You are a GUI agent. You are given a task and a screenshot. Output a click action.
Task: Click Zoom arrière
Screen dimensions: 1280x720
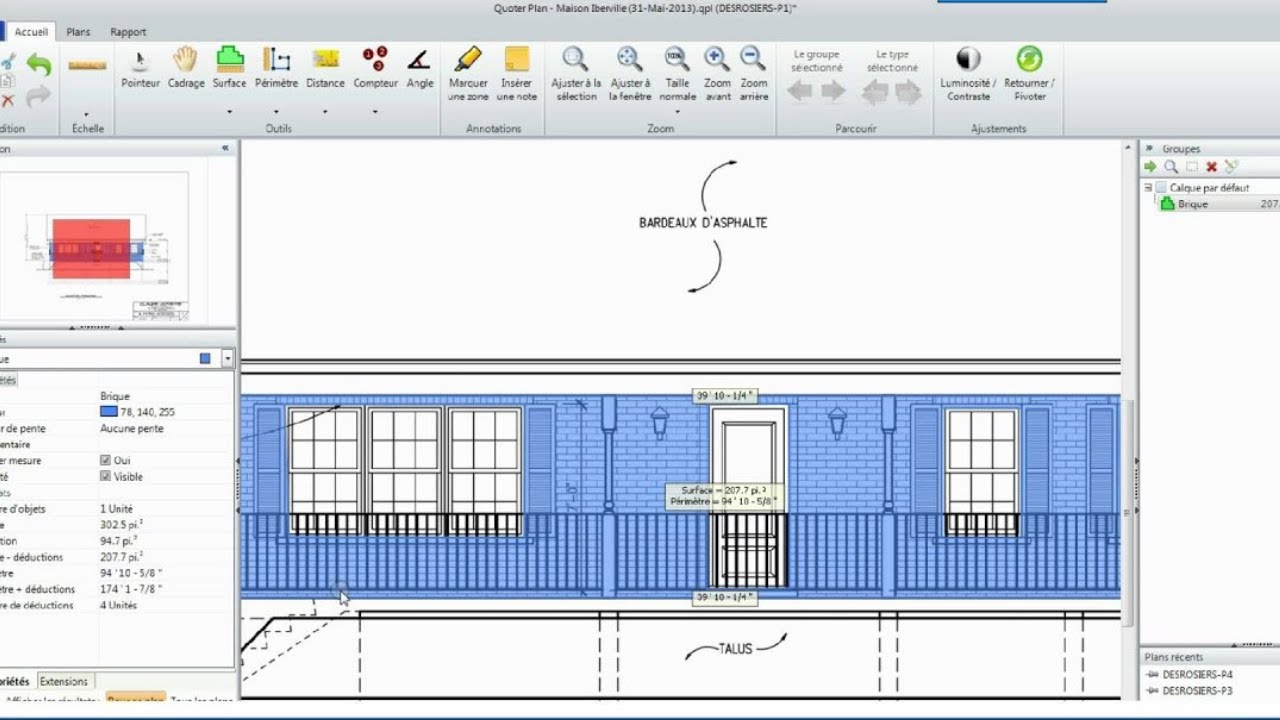click(754, 73)
